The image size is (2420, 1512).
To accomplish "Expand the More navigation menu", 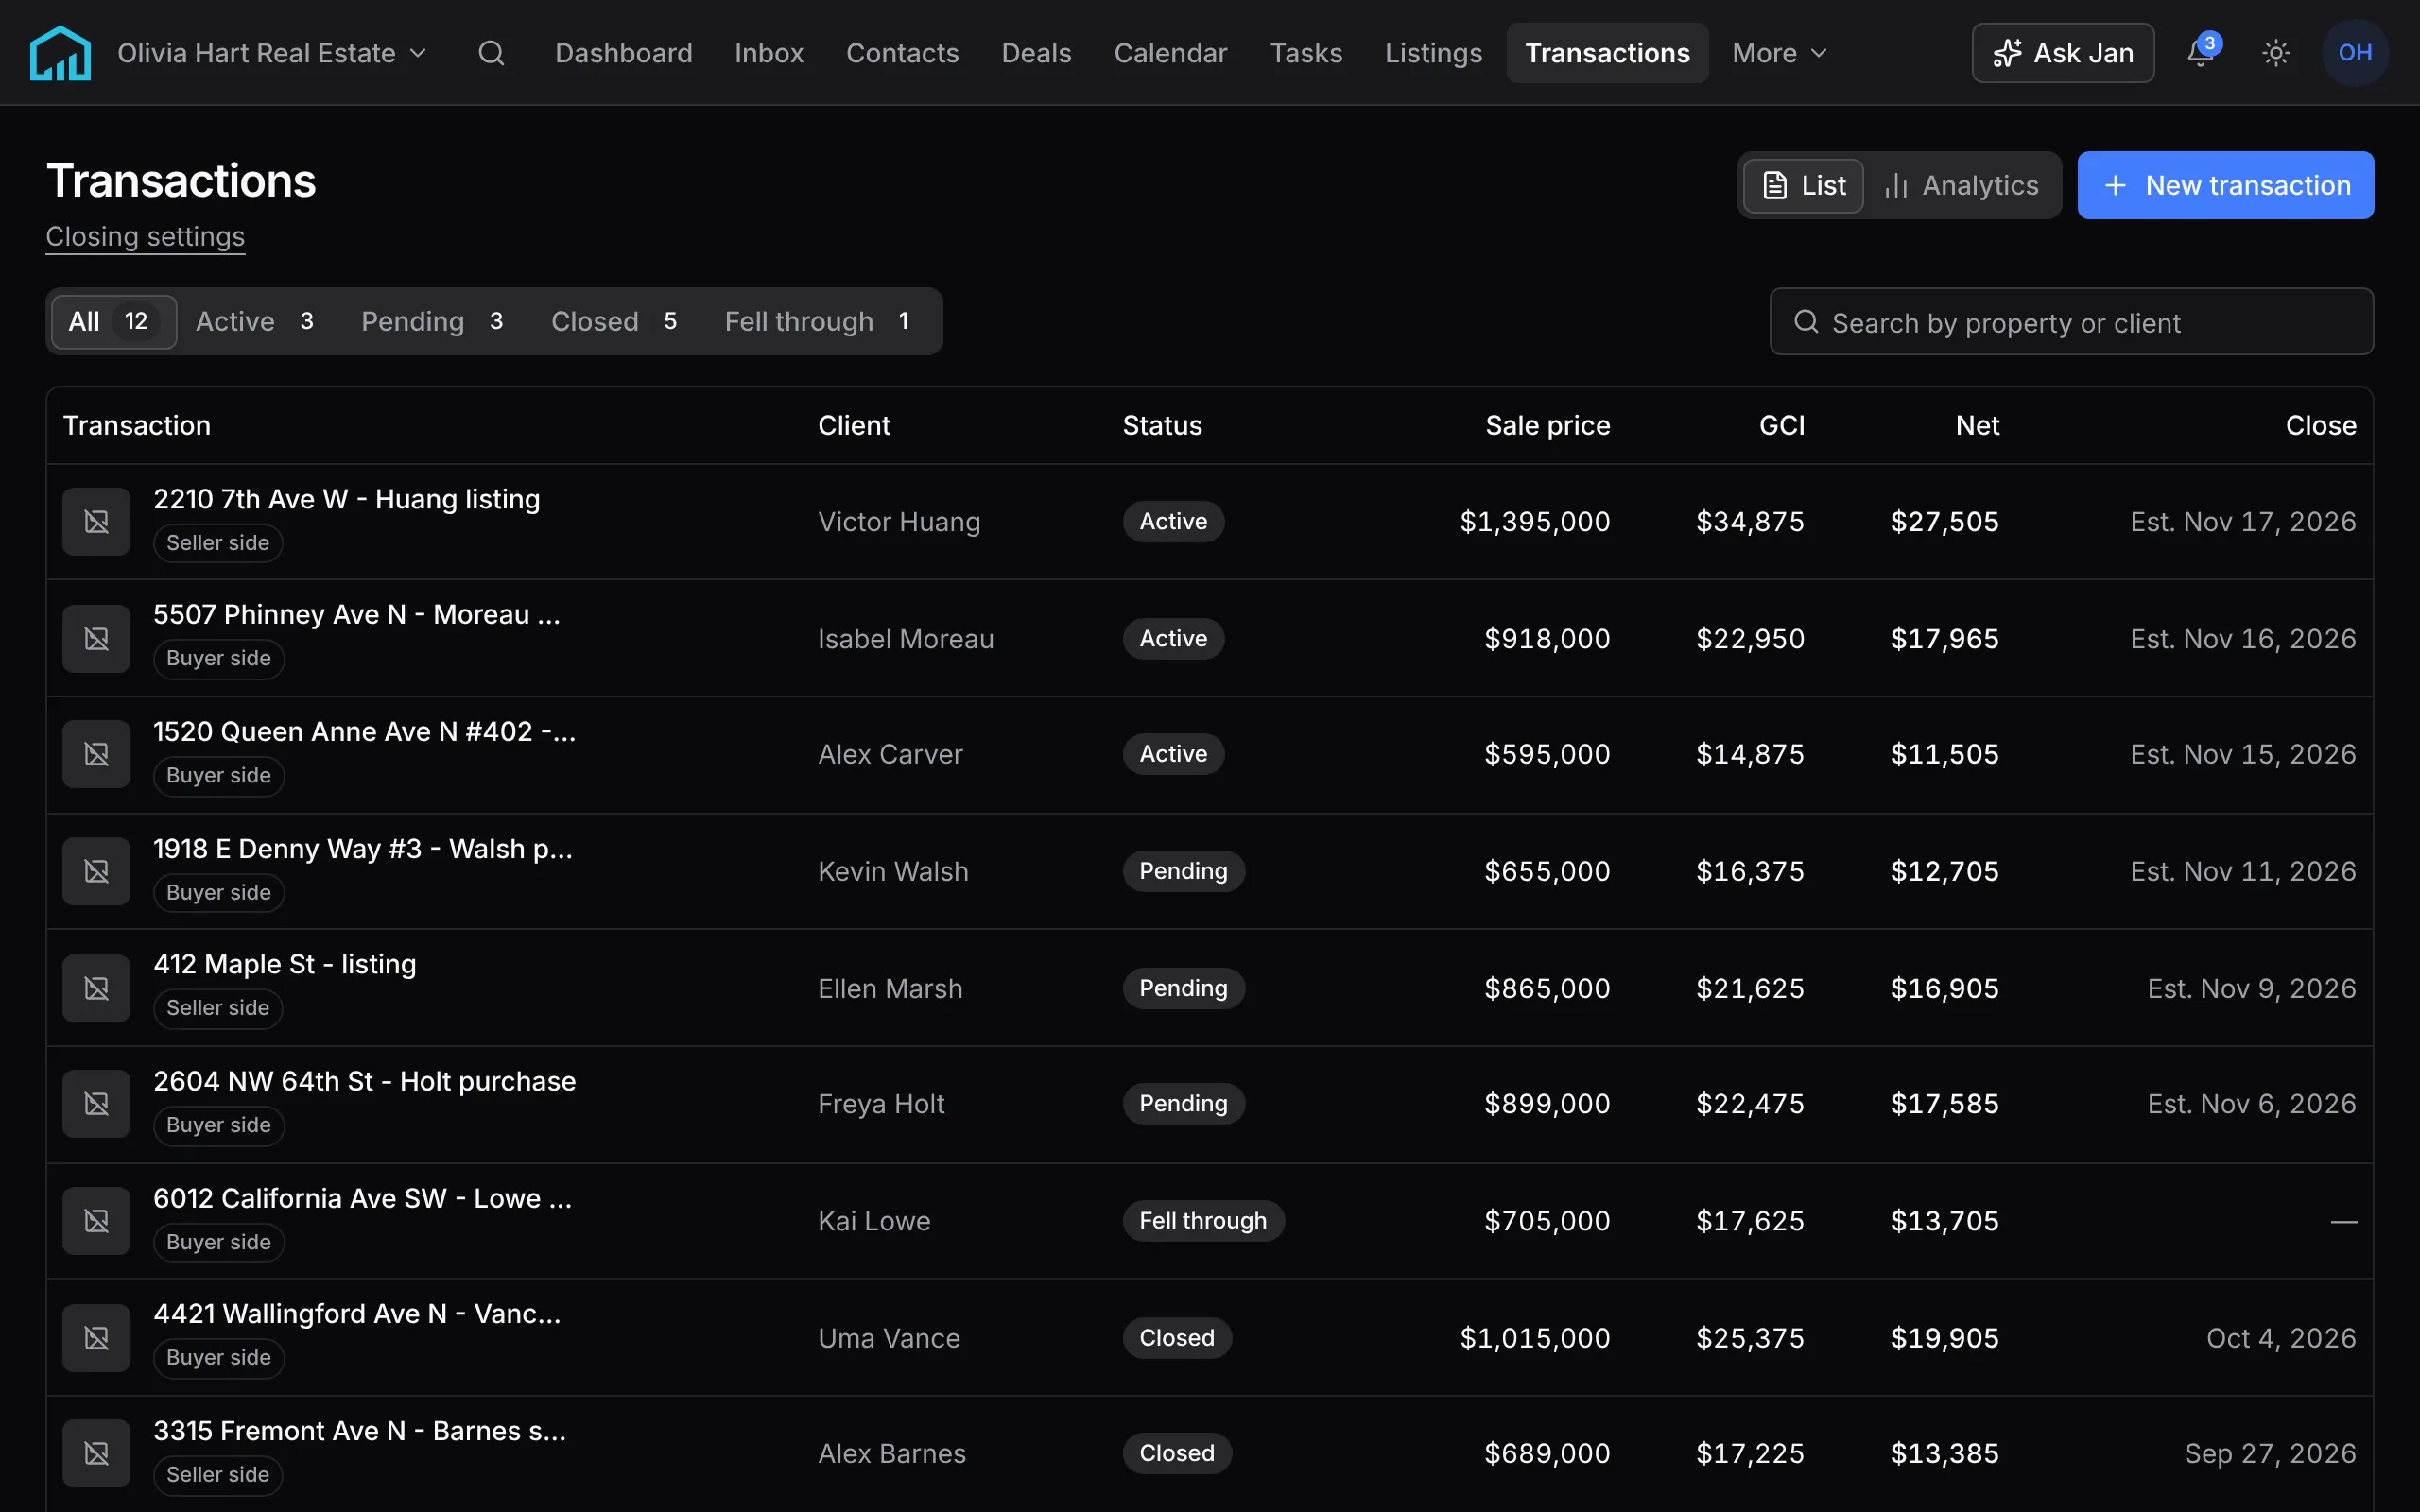I will pyautogui.click(x=1779, y=53).
